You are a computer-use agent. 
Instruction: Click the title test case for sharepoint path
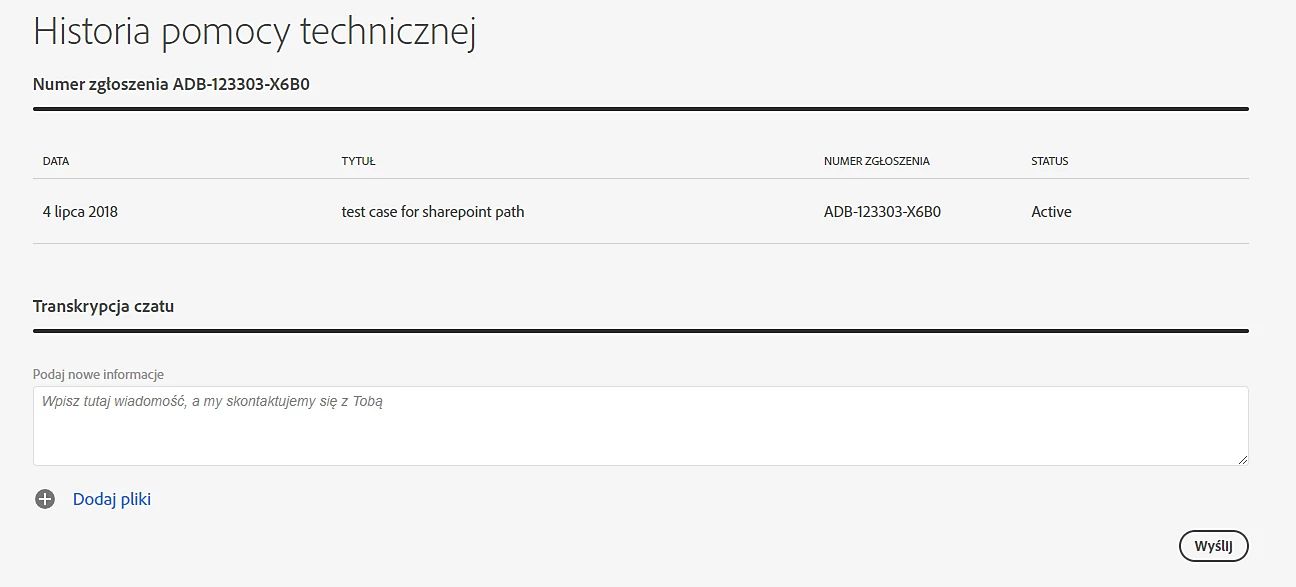tap(433, 212)
